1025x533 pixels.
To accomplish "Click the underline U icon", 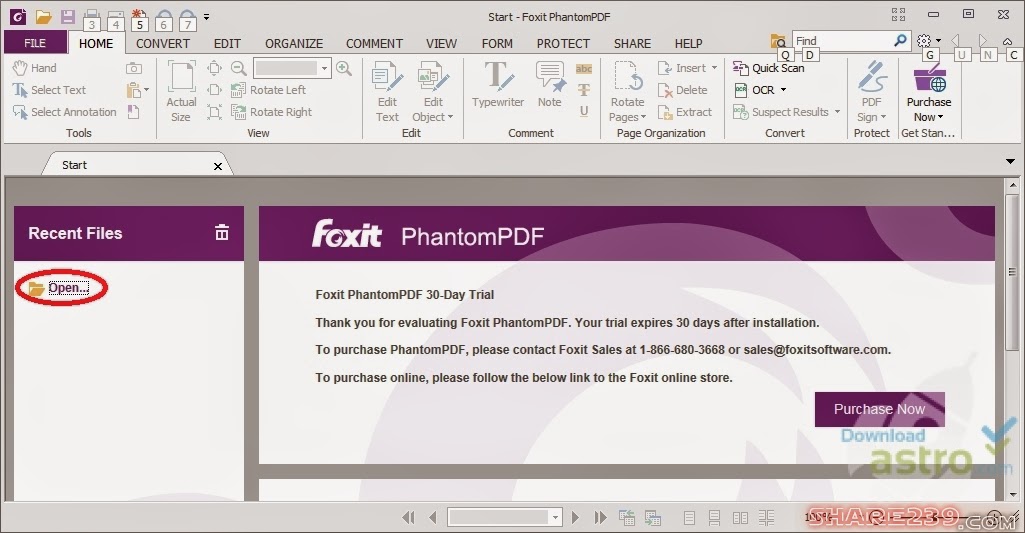I will coord(584,111).
